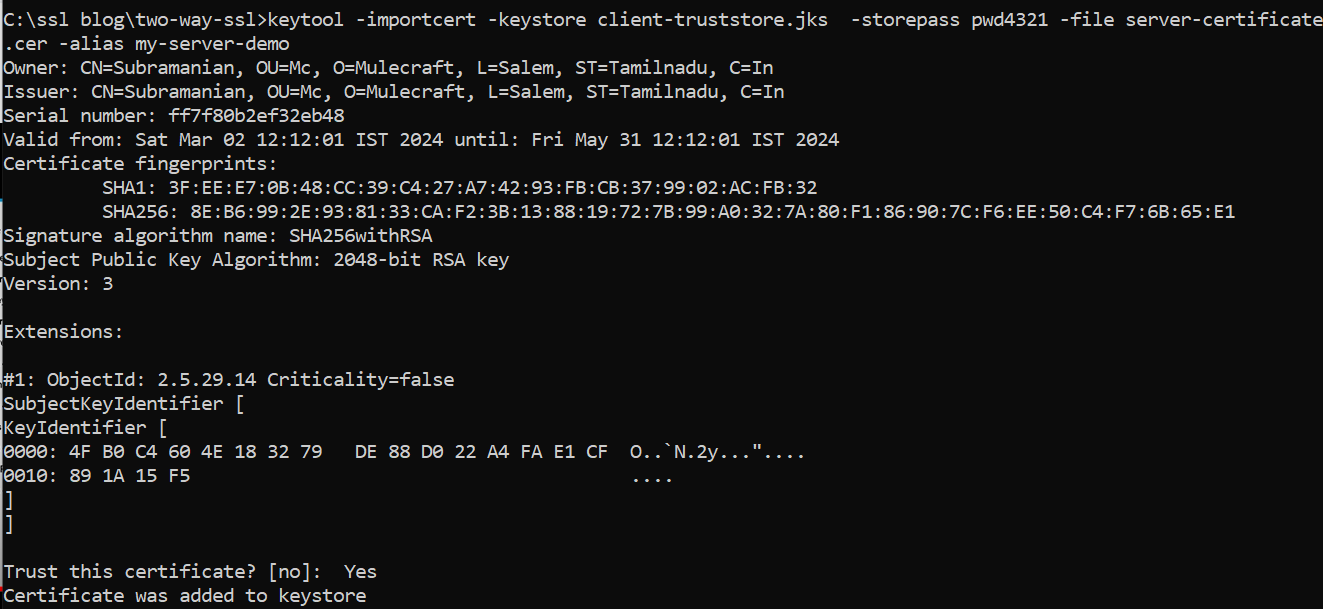Click the SHA256 fingerprint value

click(707, 212)
